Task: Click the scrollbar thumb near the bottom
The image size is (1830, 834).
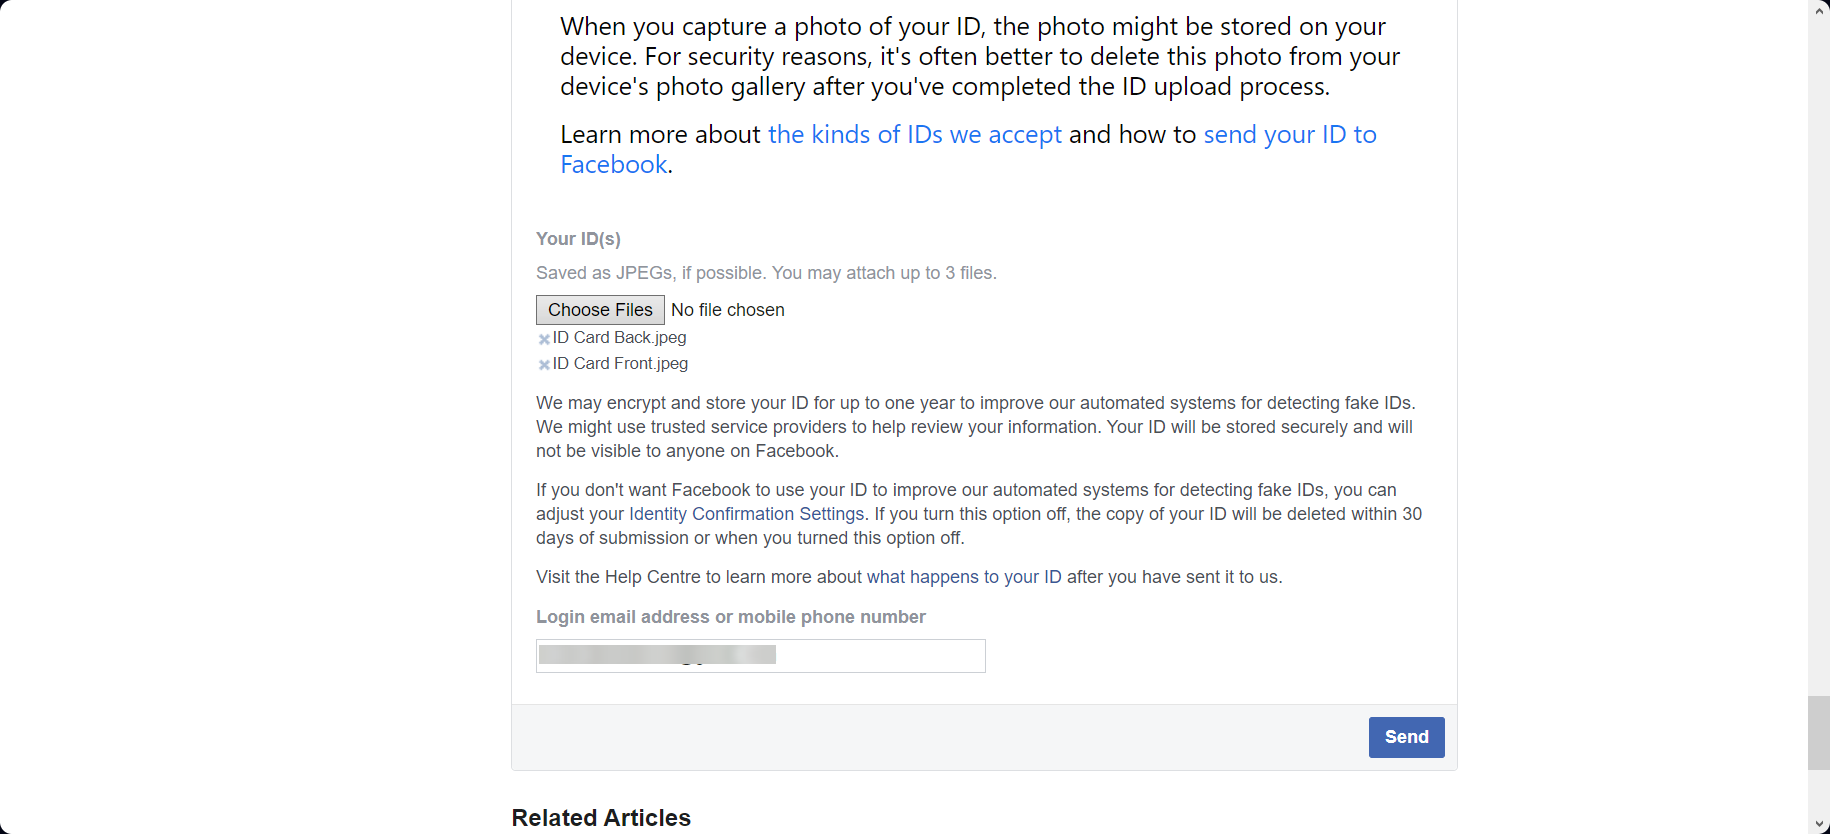Action: tap(1817, 730)
